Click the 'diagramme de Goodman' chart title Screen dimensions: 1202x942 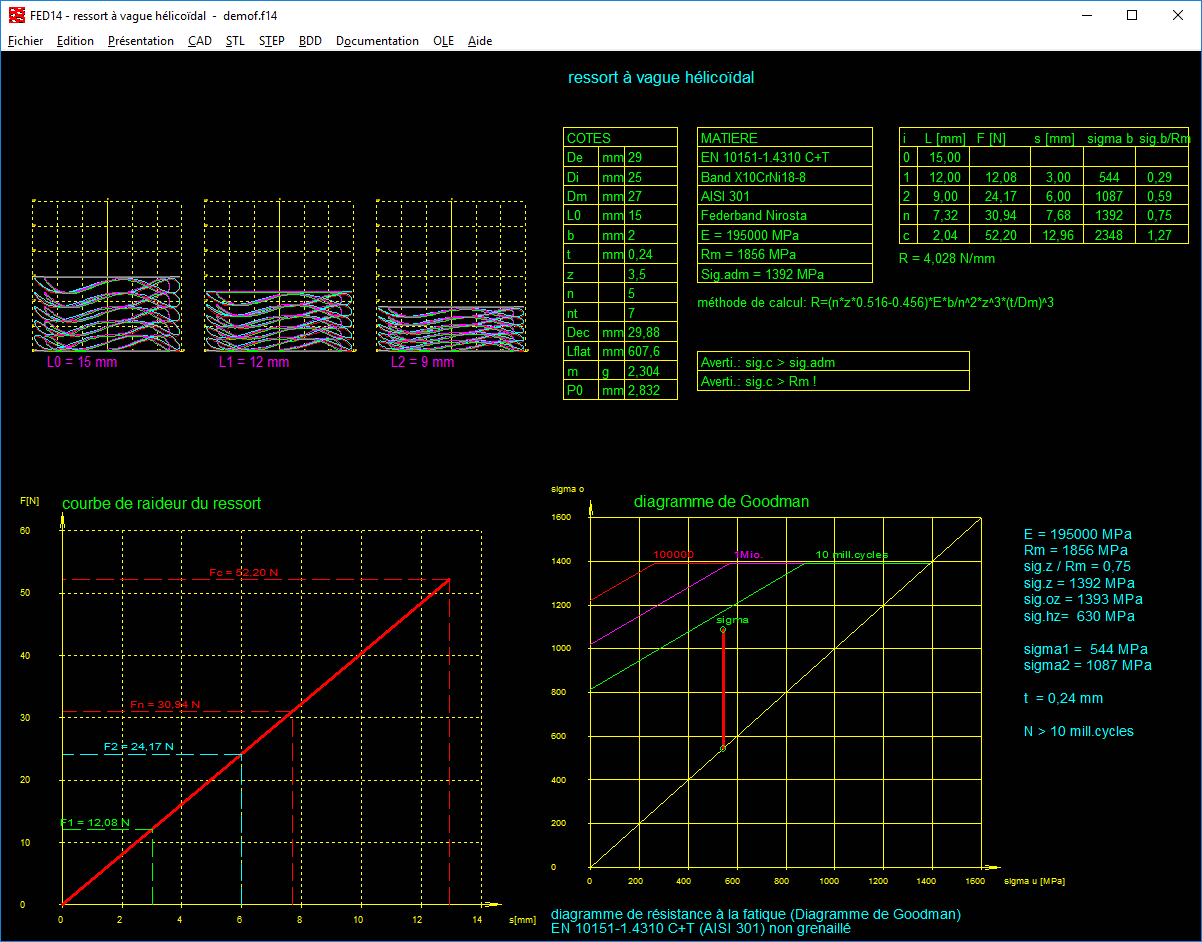pyautogui.click(x=721, y=502)
